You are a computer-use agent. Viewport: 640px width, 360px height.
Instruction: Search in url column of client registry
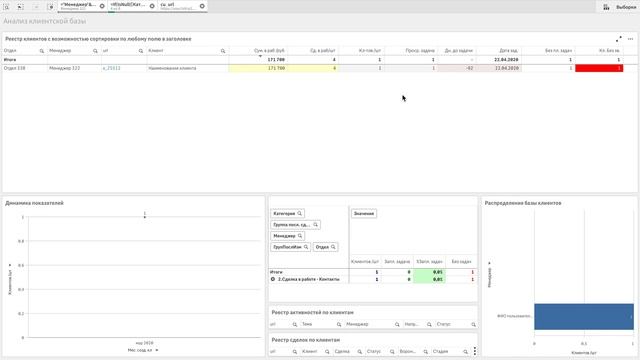[141, 51]
